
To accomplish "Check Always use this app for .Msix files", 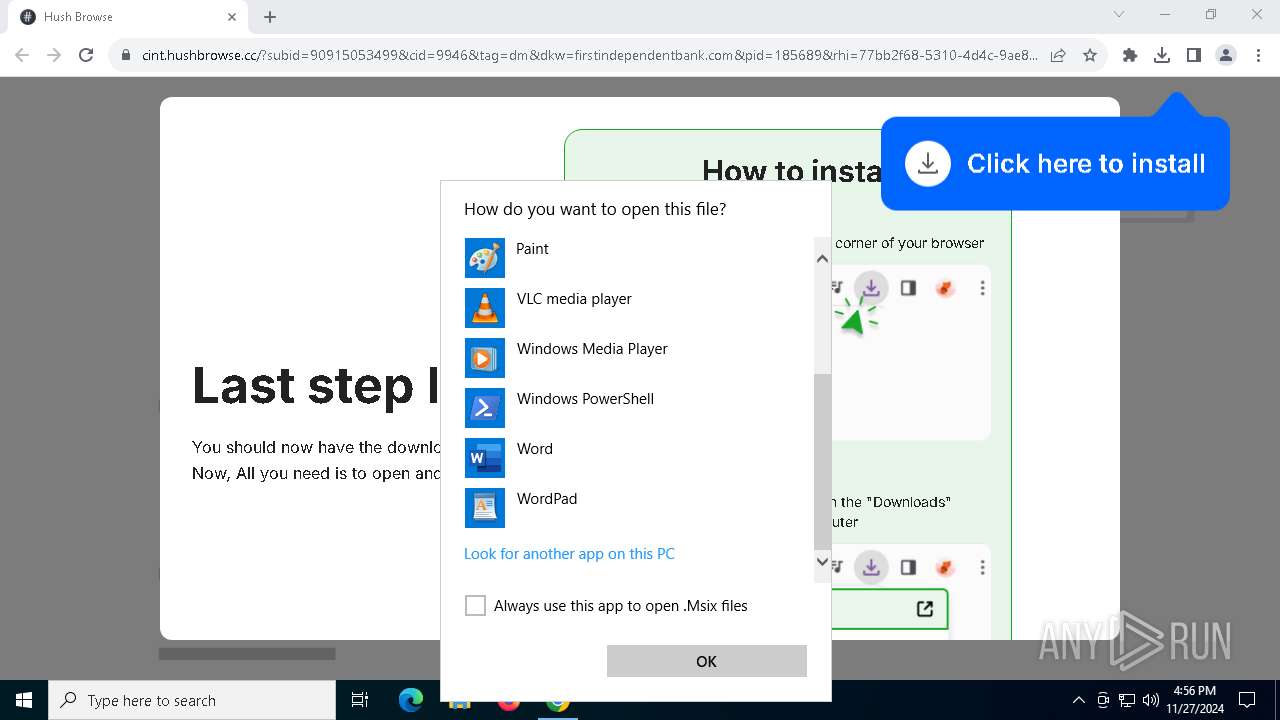I will point(475,606).
